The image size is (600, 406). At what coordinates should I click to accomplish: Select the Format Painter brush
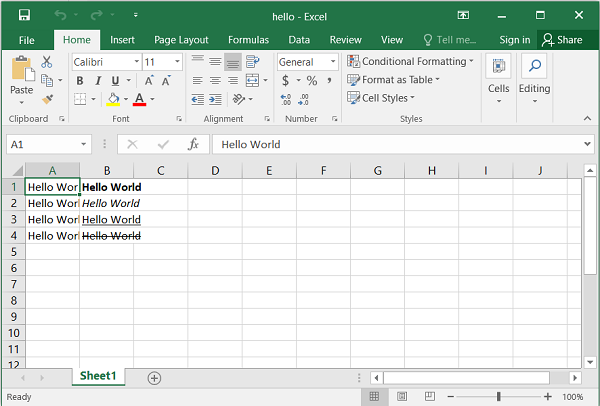(x=46, y=99)
